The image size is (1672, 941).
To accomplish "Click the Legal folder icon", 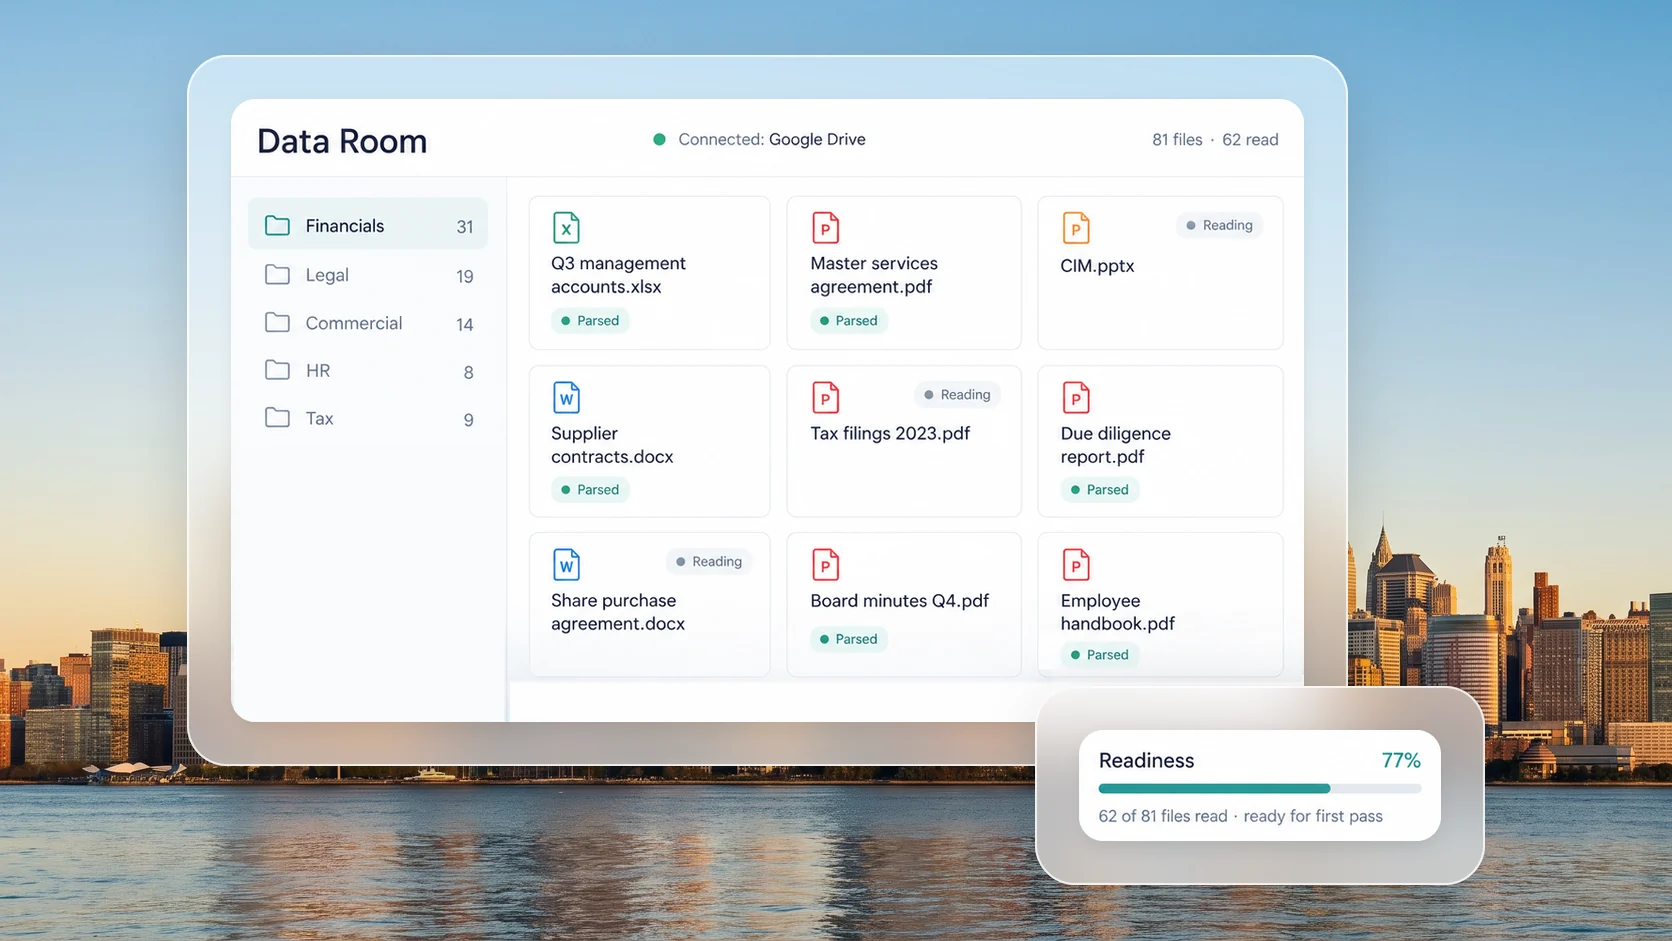I will 277,274.
